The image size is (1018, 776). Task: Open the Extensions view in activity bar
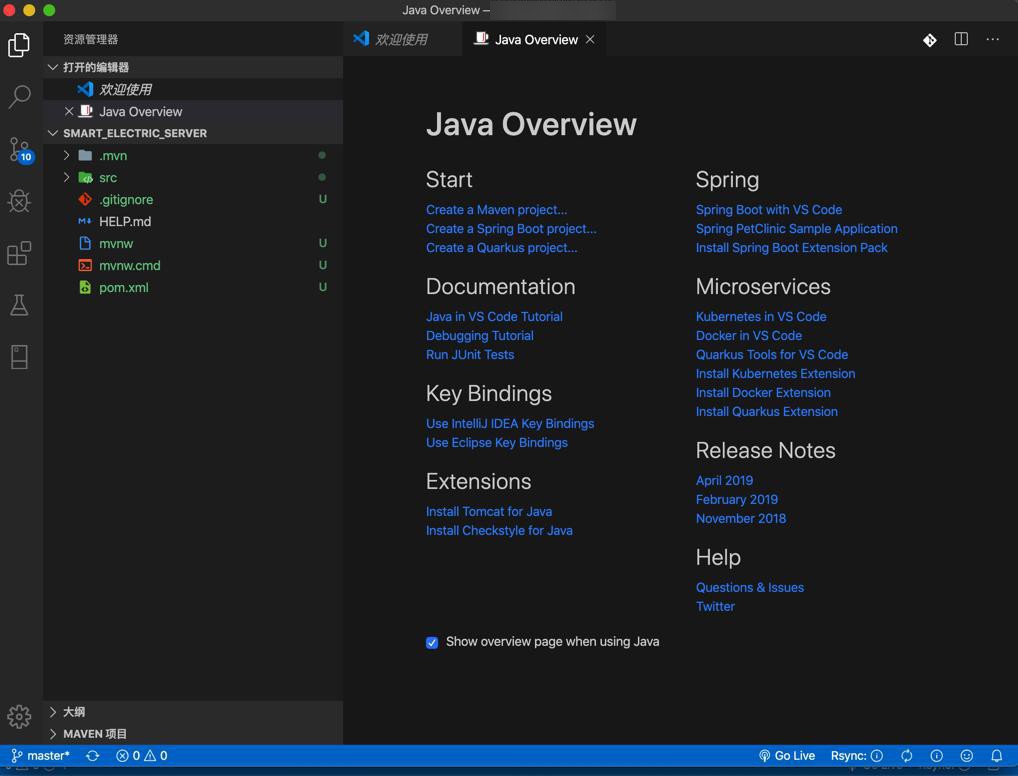click(x=19, y=253)
